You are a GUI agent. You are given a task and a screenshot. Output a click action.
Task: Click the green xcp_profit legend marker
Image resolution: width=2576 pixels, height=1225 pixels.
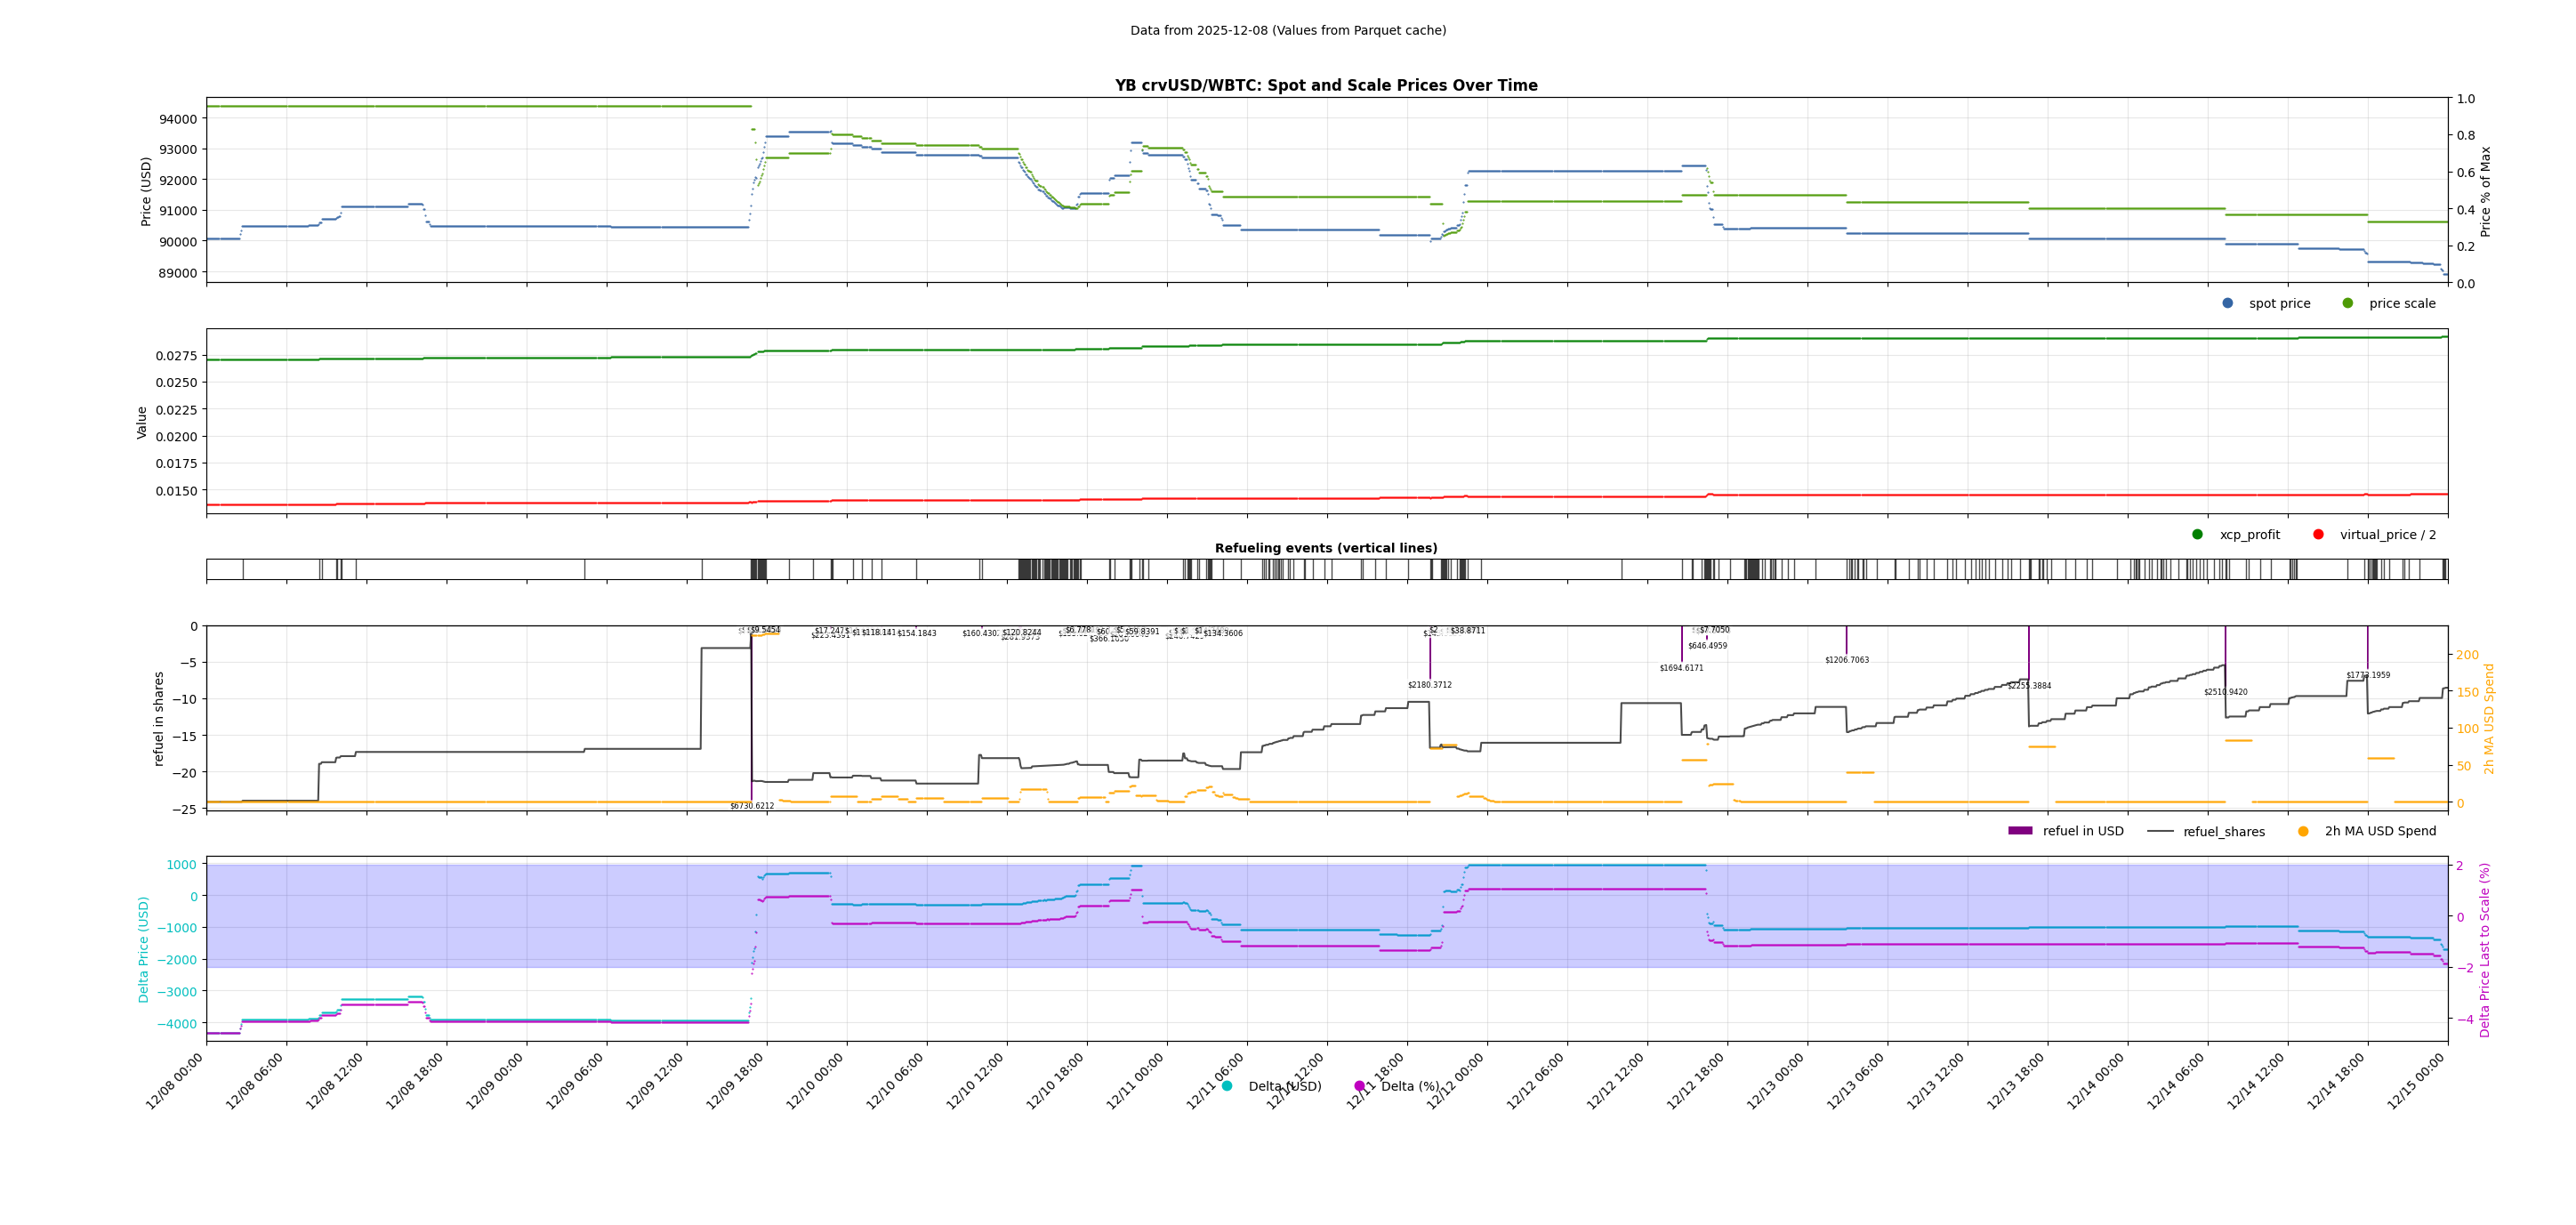(2197, 534)
